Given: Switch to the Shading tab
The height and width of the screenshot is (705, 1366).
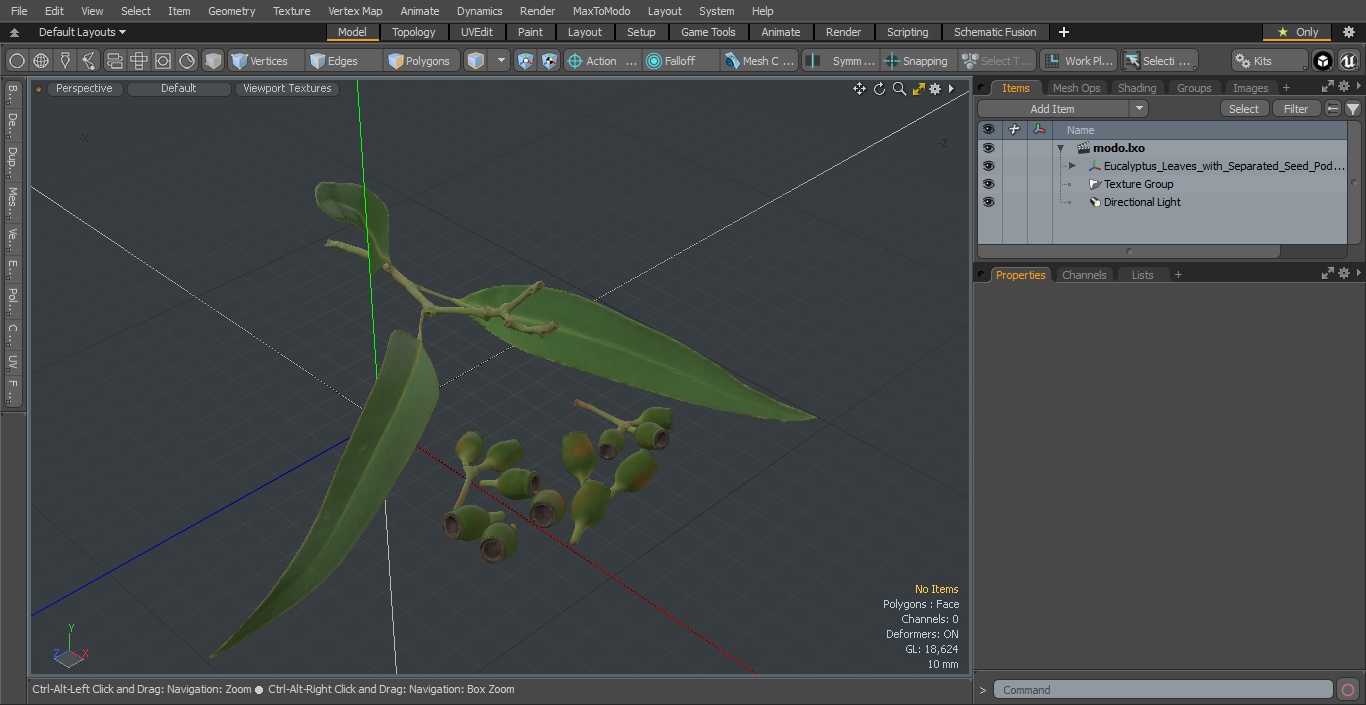Looking at the screenshot, I should pyautogui.click(x=1137, y=88).
